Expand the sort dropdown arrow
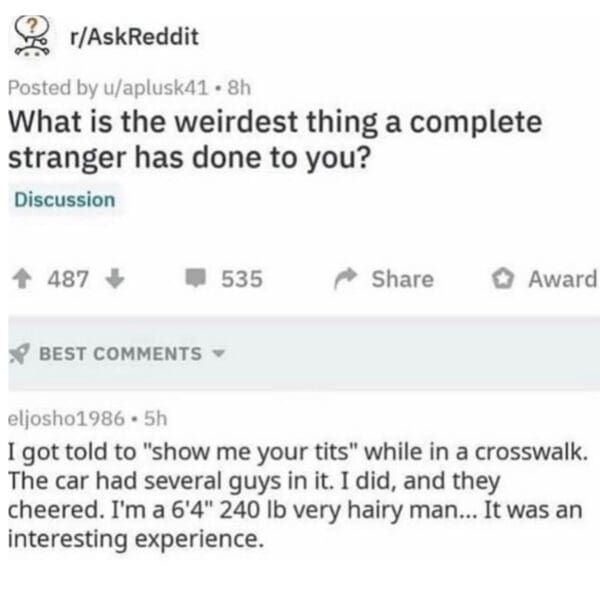Viewport: 600px width, 600px height. pos(216,354)
